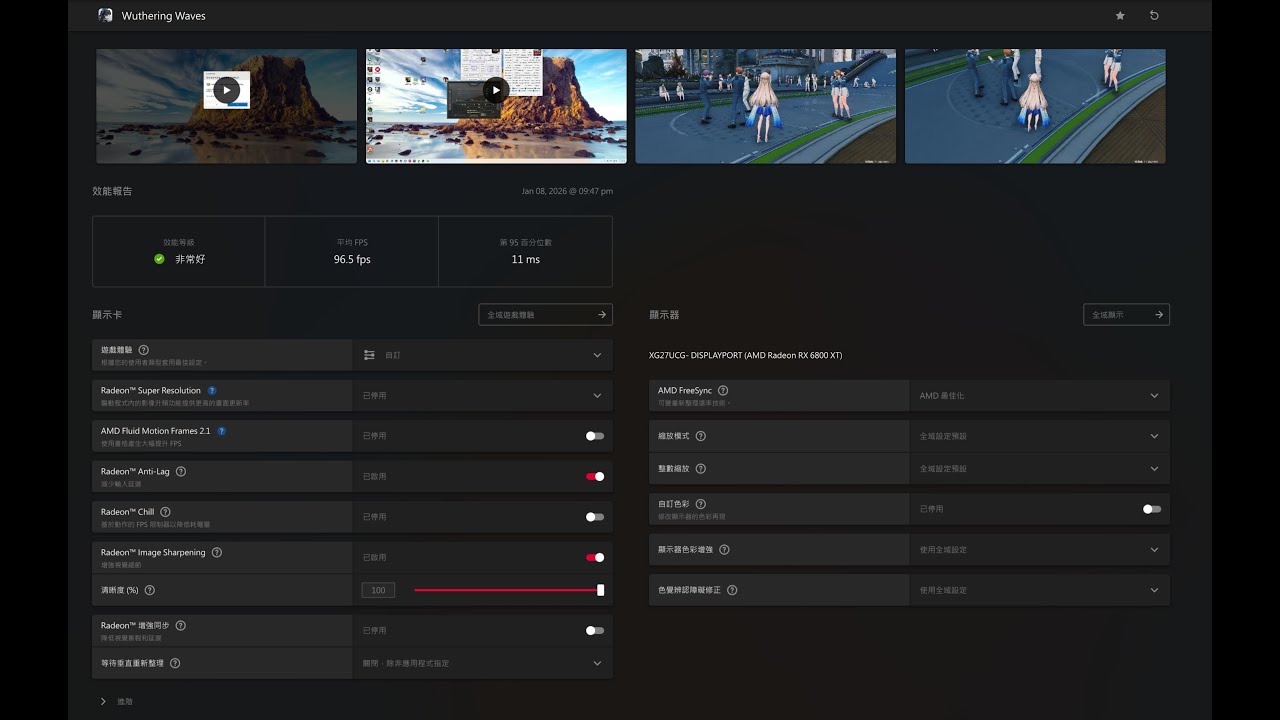This screenshot has width=1280, height=720.
Task: Open the 整數縮放 dropdown
Action: click(x=1039, y=468)
